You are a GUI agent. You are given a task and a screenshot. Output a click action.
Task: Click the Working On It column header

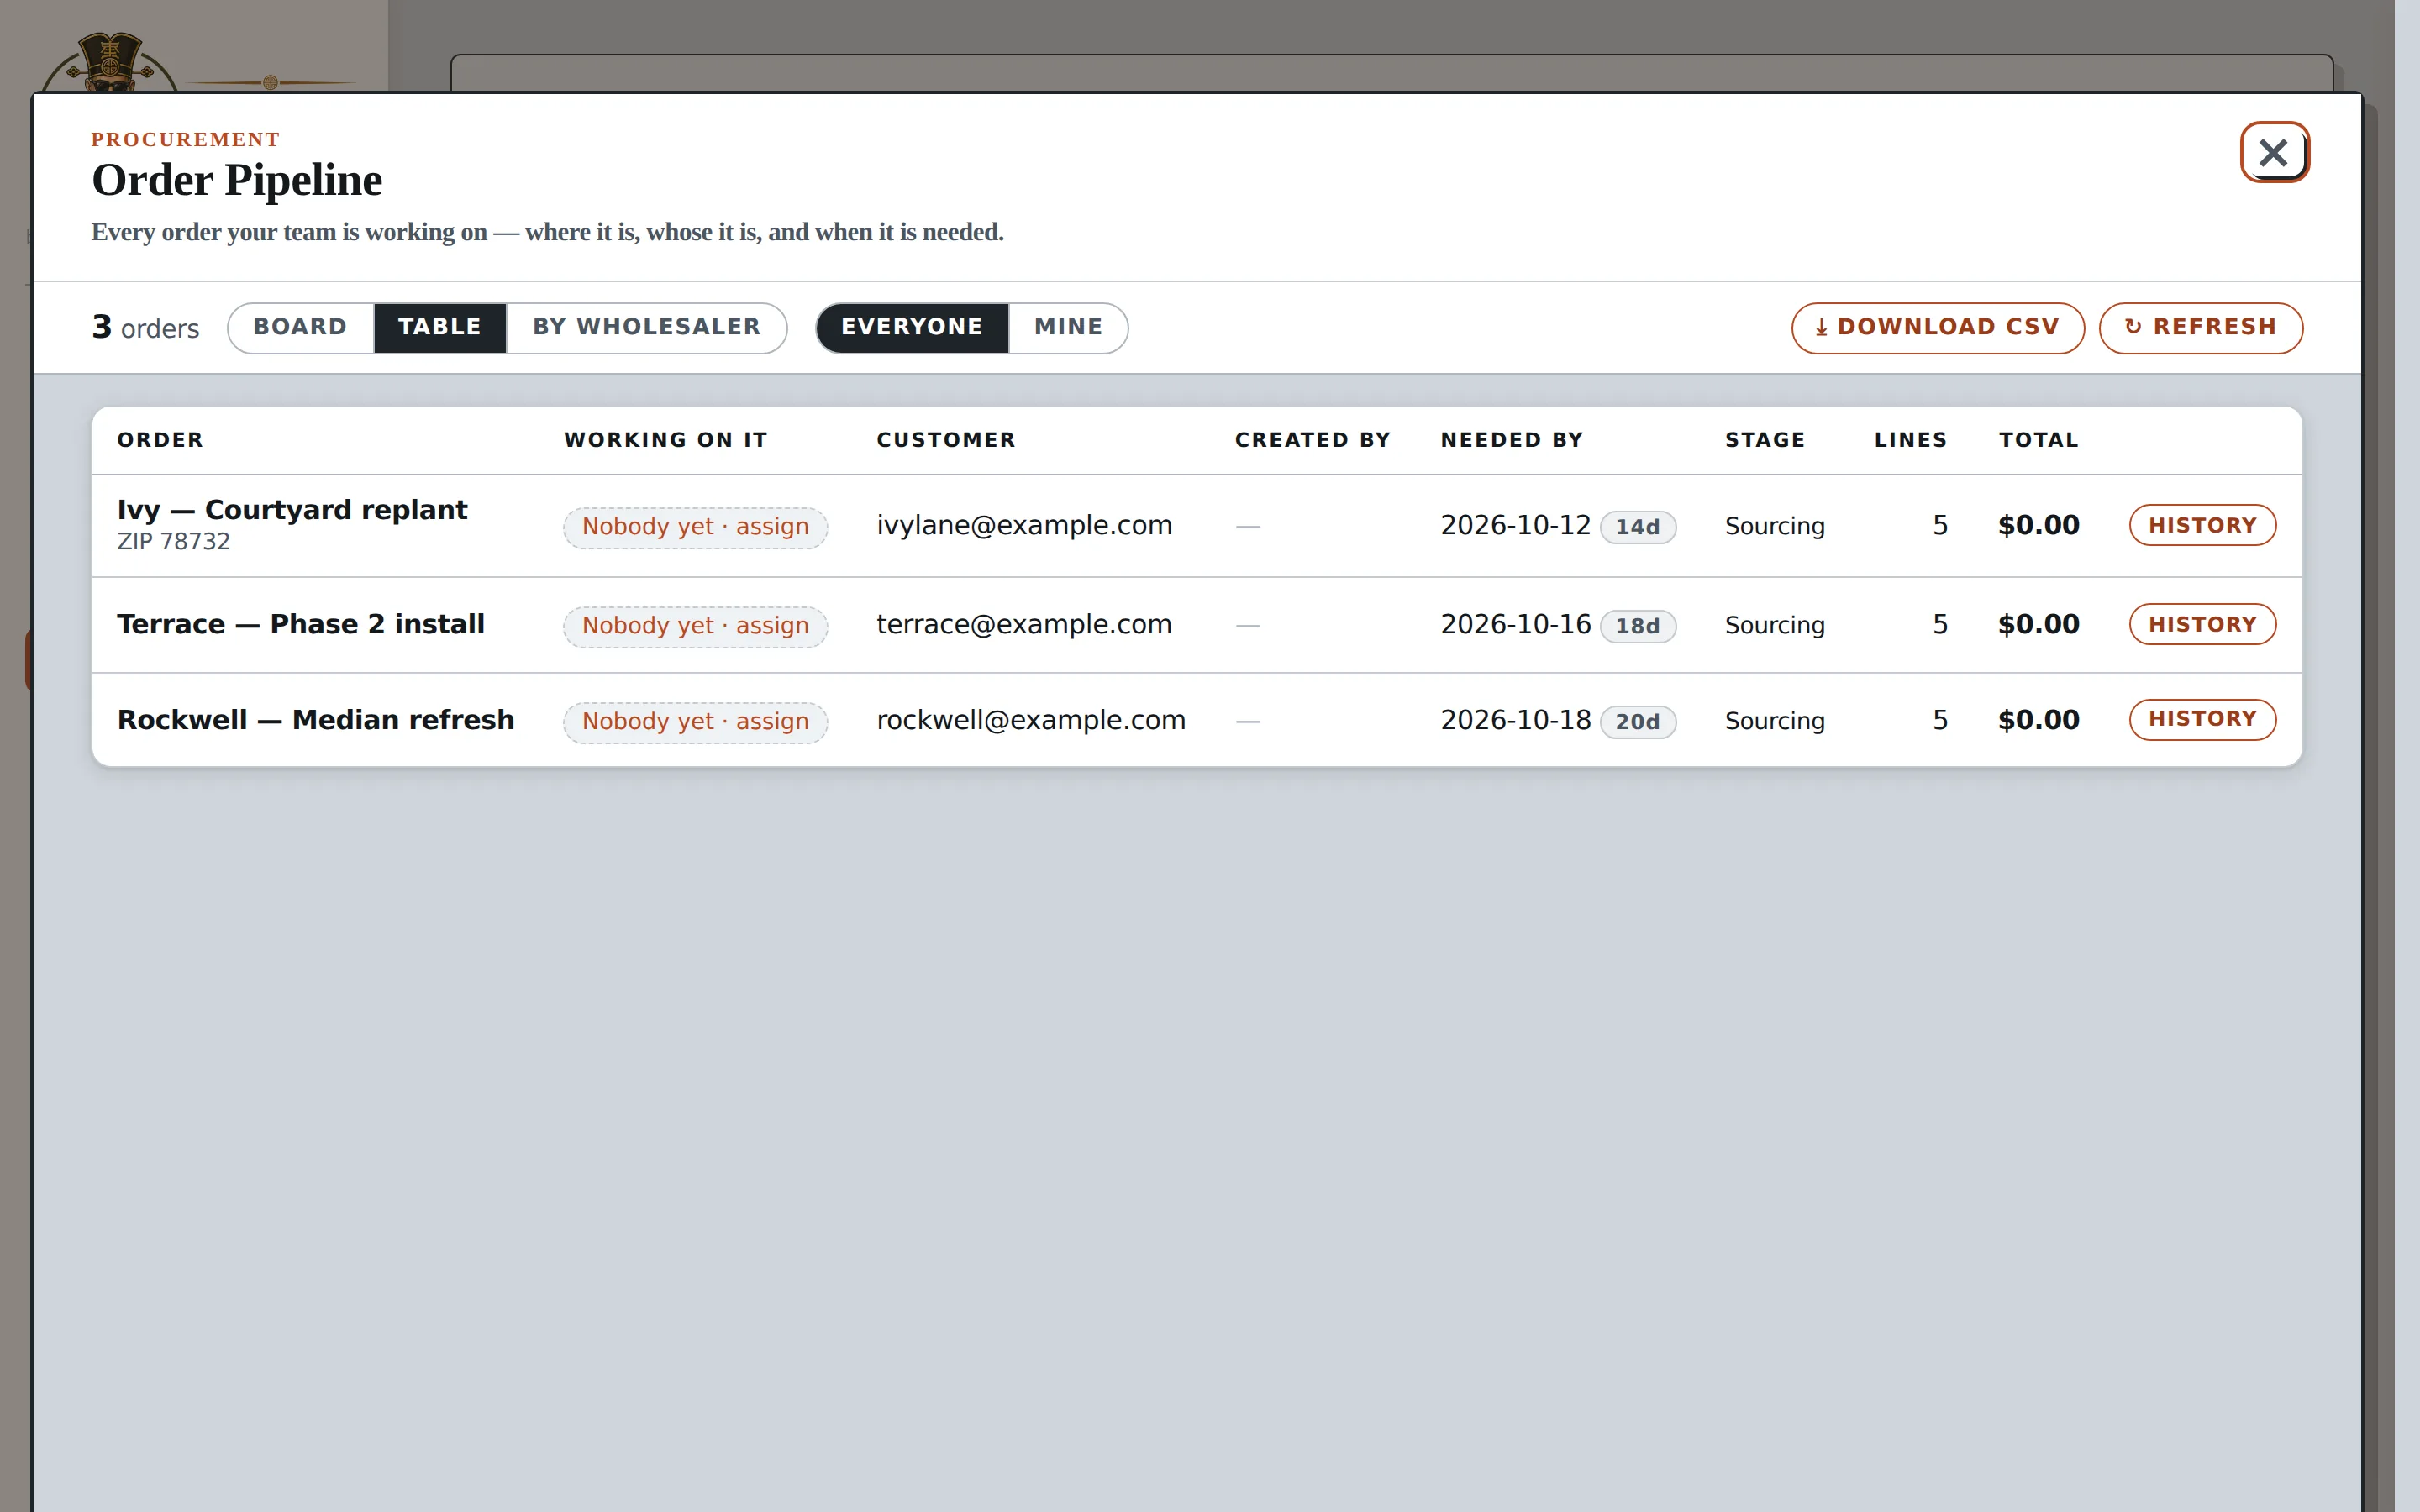pyautogui.click(x=666, y=440)
